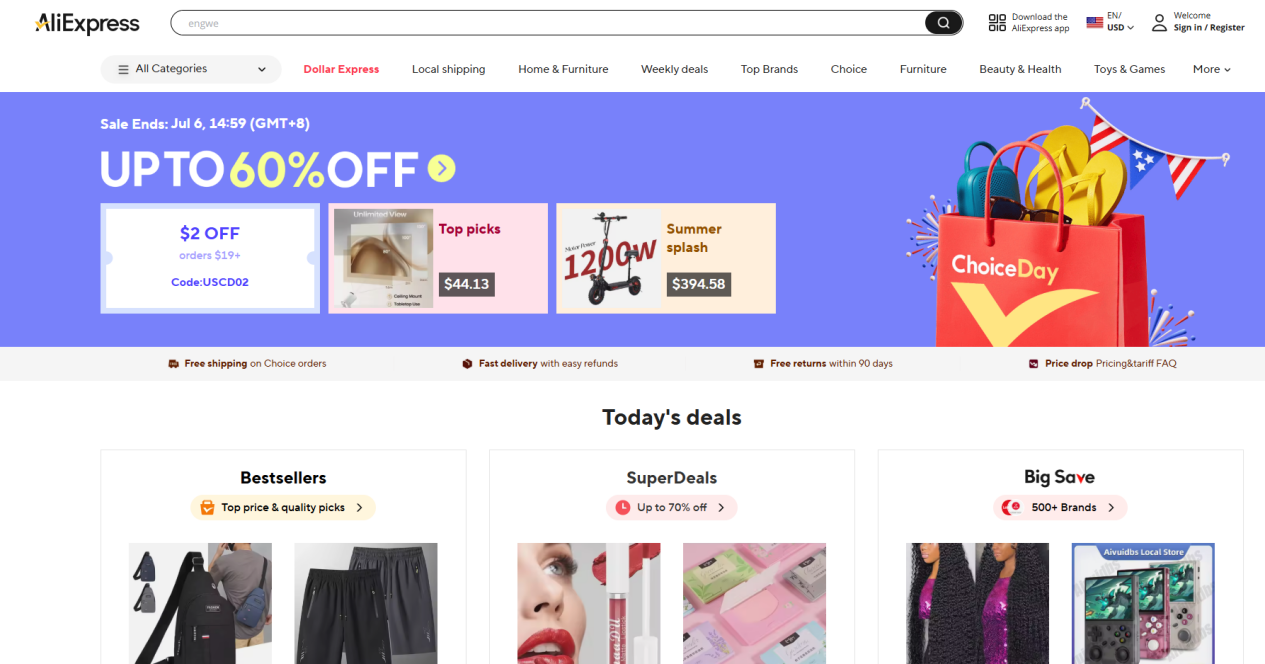
Task: Click the Bestsellers orange badge icon
Action: [207, 508]
